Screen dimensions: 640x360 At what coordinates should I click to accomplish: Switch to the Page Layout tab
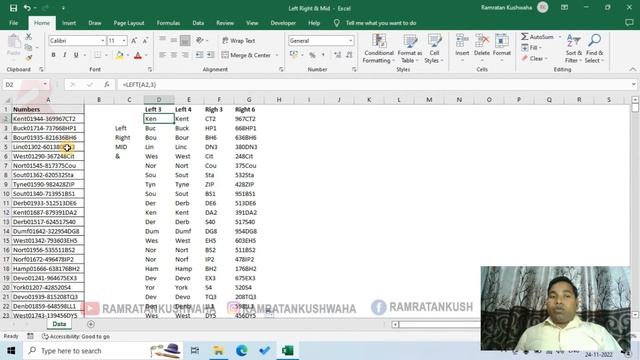[129, 23]
